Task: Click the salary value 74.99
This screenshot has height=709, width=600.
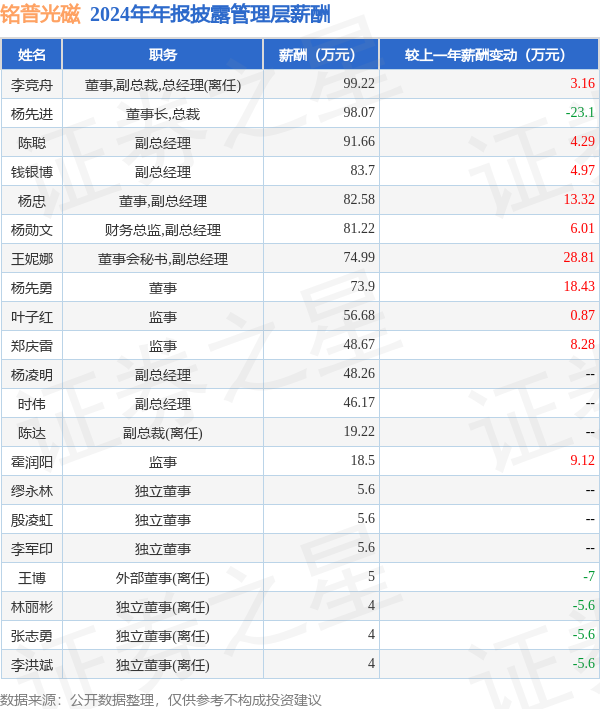Action: tap(359, 257)
